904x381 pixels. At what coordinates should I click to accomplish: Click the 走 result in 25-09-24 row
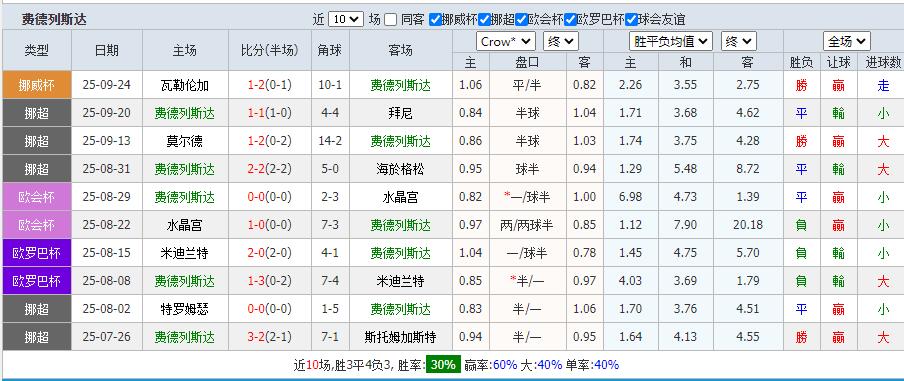[883, 86]
